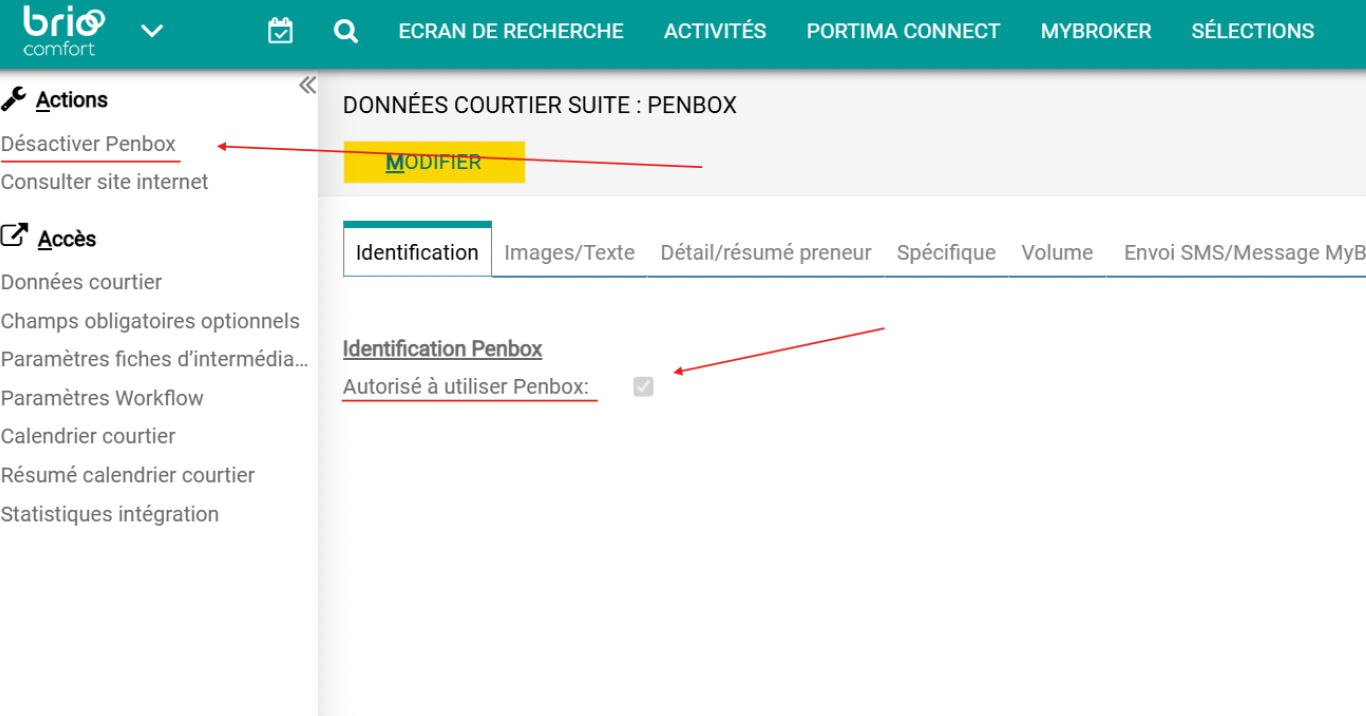Open the MyBroker menu
The image size is (1366, 716).
pyautogui.click(x=1096, y=31)
